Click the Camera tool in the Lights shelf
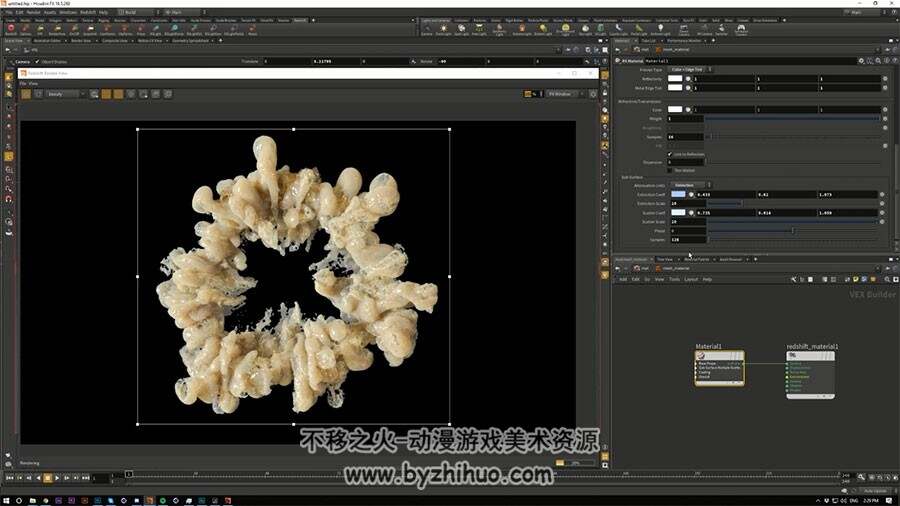This screenshot has height=506, width=900. [426, 28]
